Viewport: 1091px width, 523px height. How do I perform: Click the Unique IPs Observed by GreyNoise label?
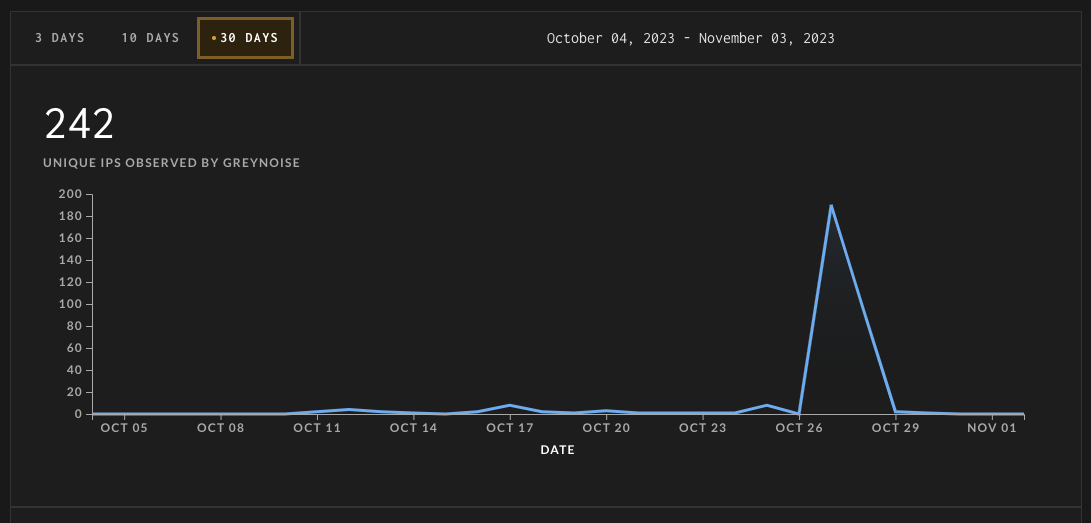pyautogui.click(x=171, y=163)
